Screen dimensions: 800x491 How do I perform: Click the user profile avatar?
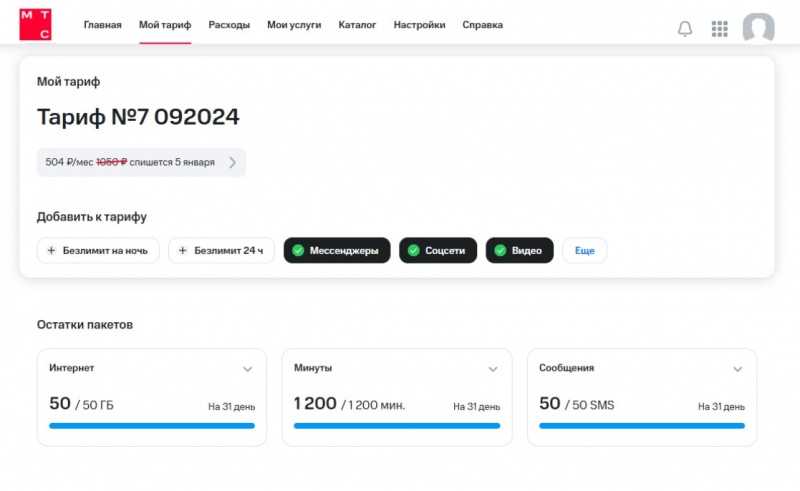pos(758,28)
